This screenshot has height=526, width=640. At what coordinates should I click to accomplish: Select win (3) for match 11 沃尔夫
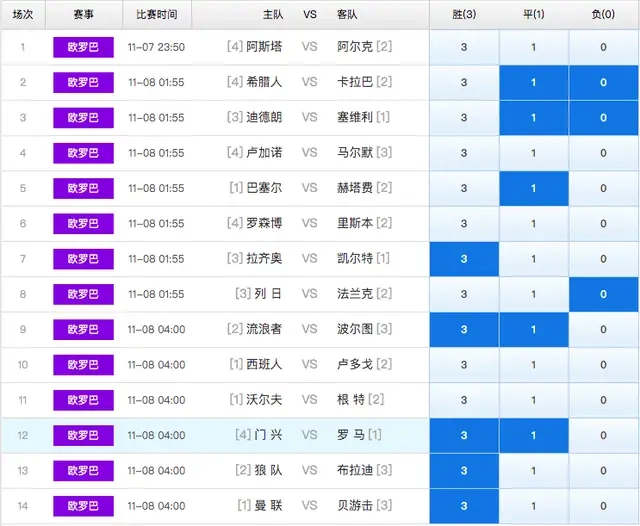[464, 400]
